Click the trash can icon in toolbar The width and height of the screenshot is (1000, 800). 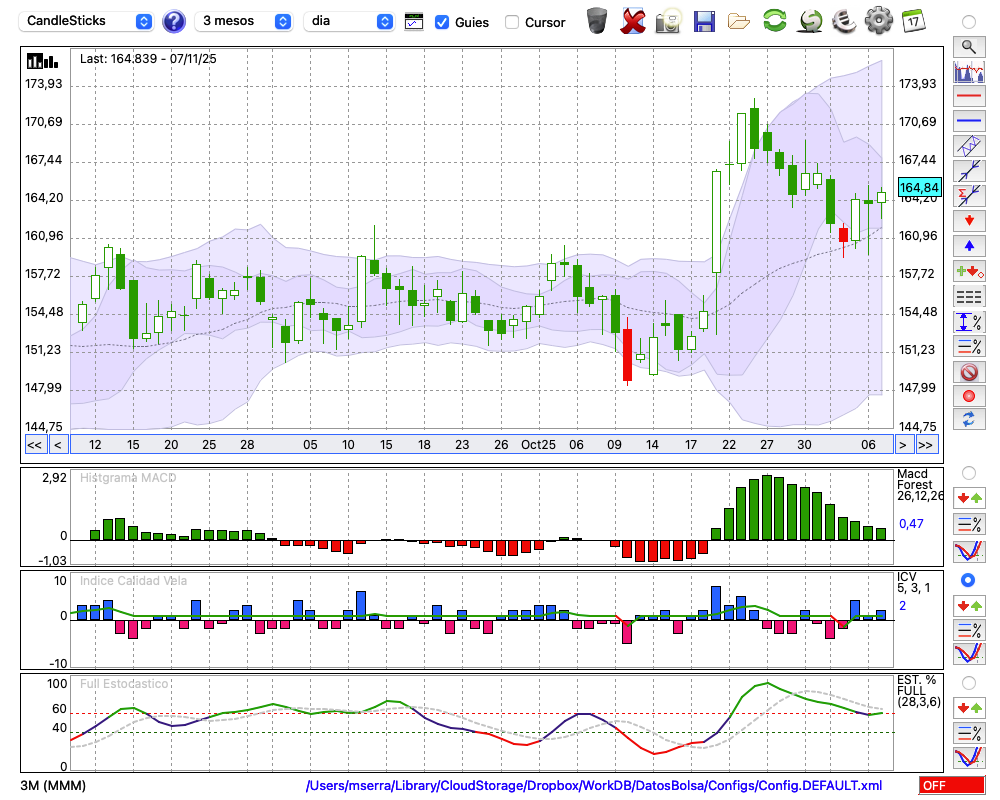[x=597, y=20]
